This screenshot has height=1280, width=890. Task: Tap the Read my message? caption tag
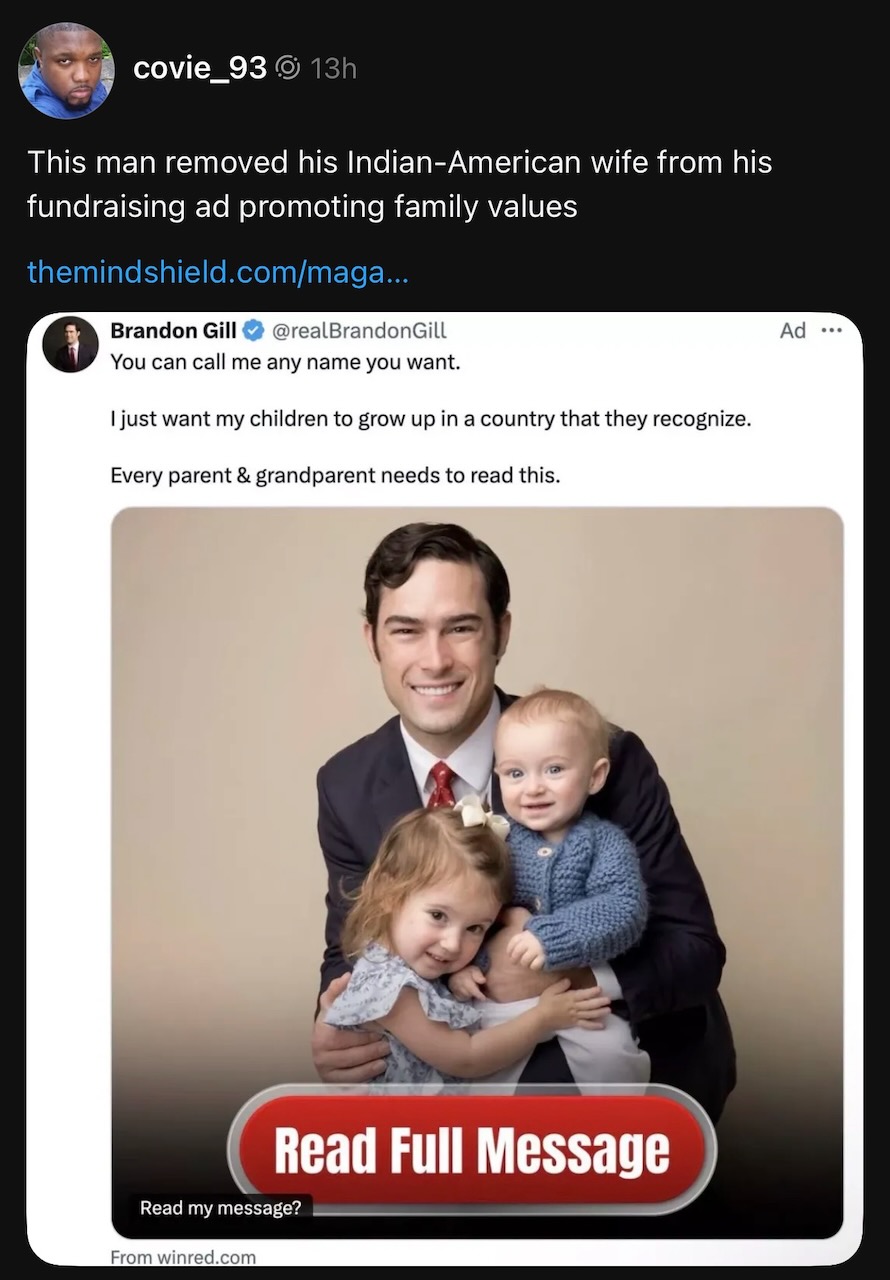pyautogui.click(x=220, y=1207)
